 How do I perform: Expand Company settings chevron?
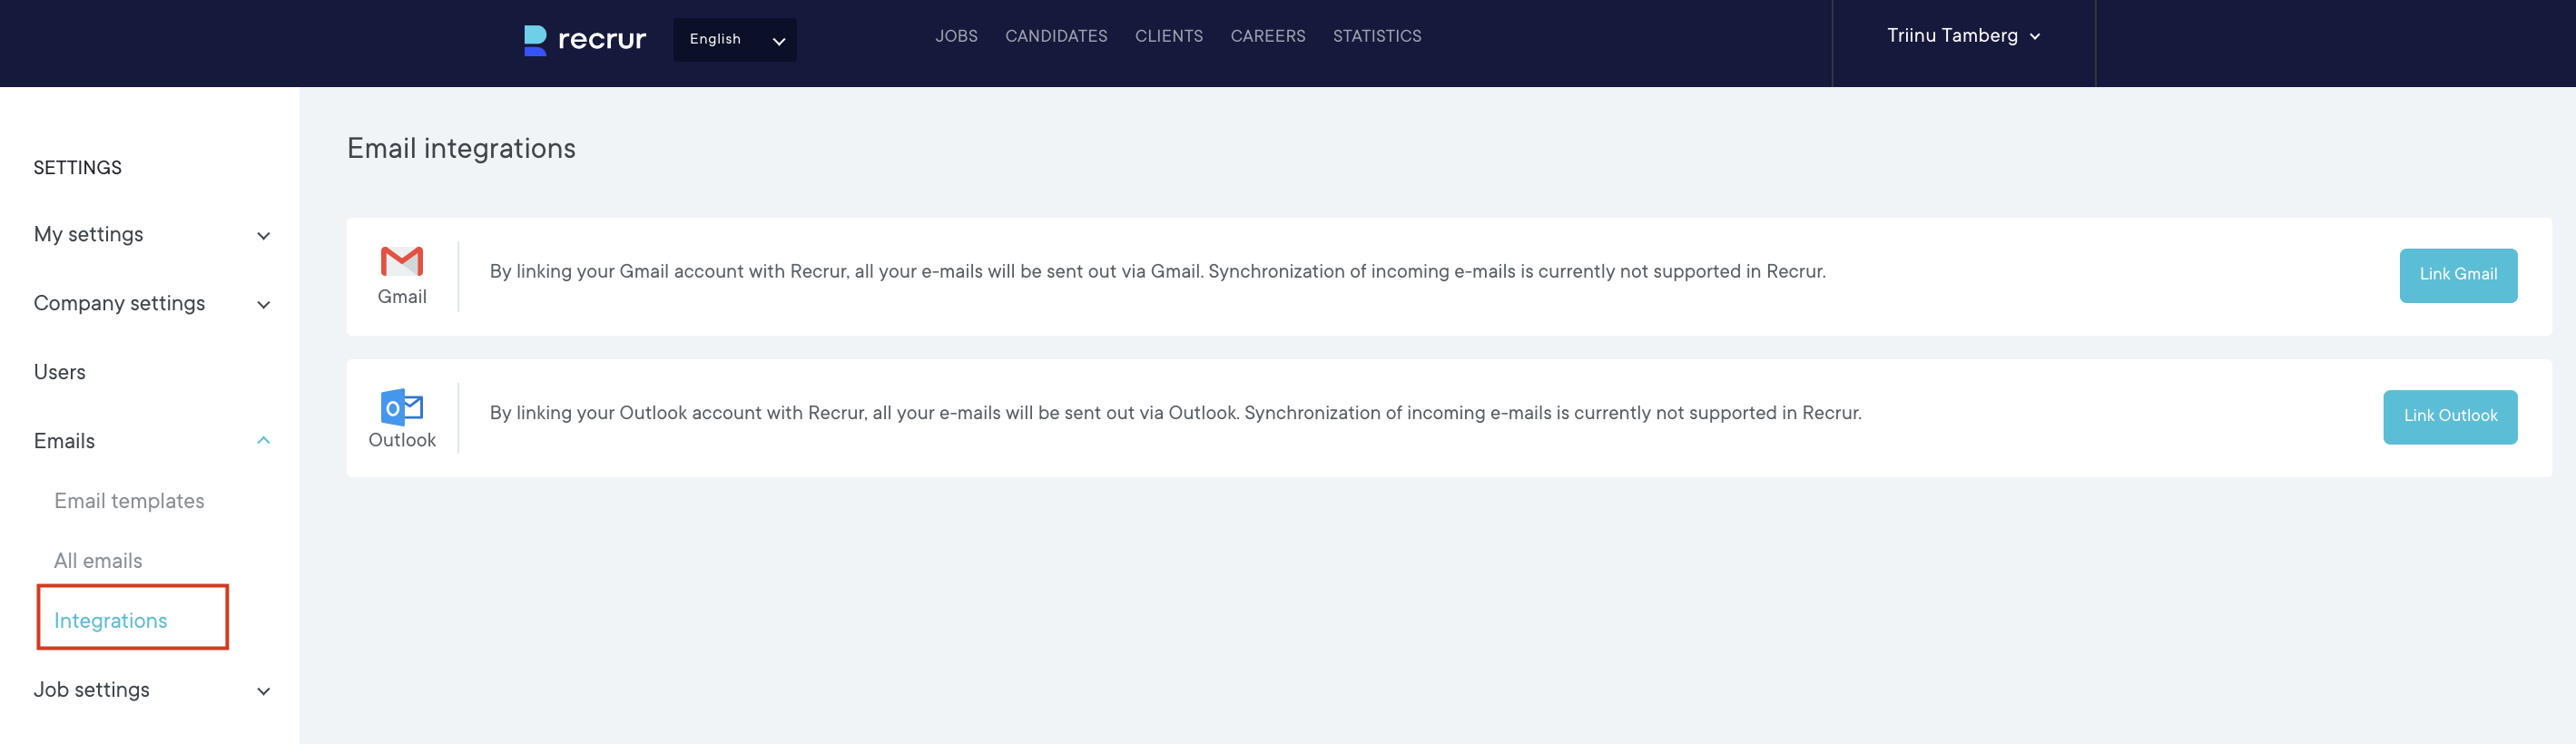click(264, 304)
